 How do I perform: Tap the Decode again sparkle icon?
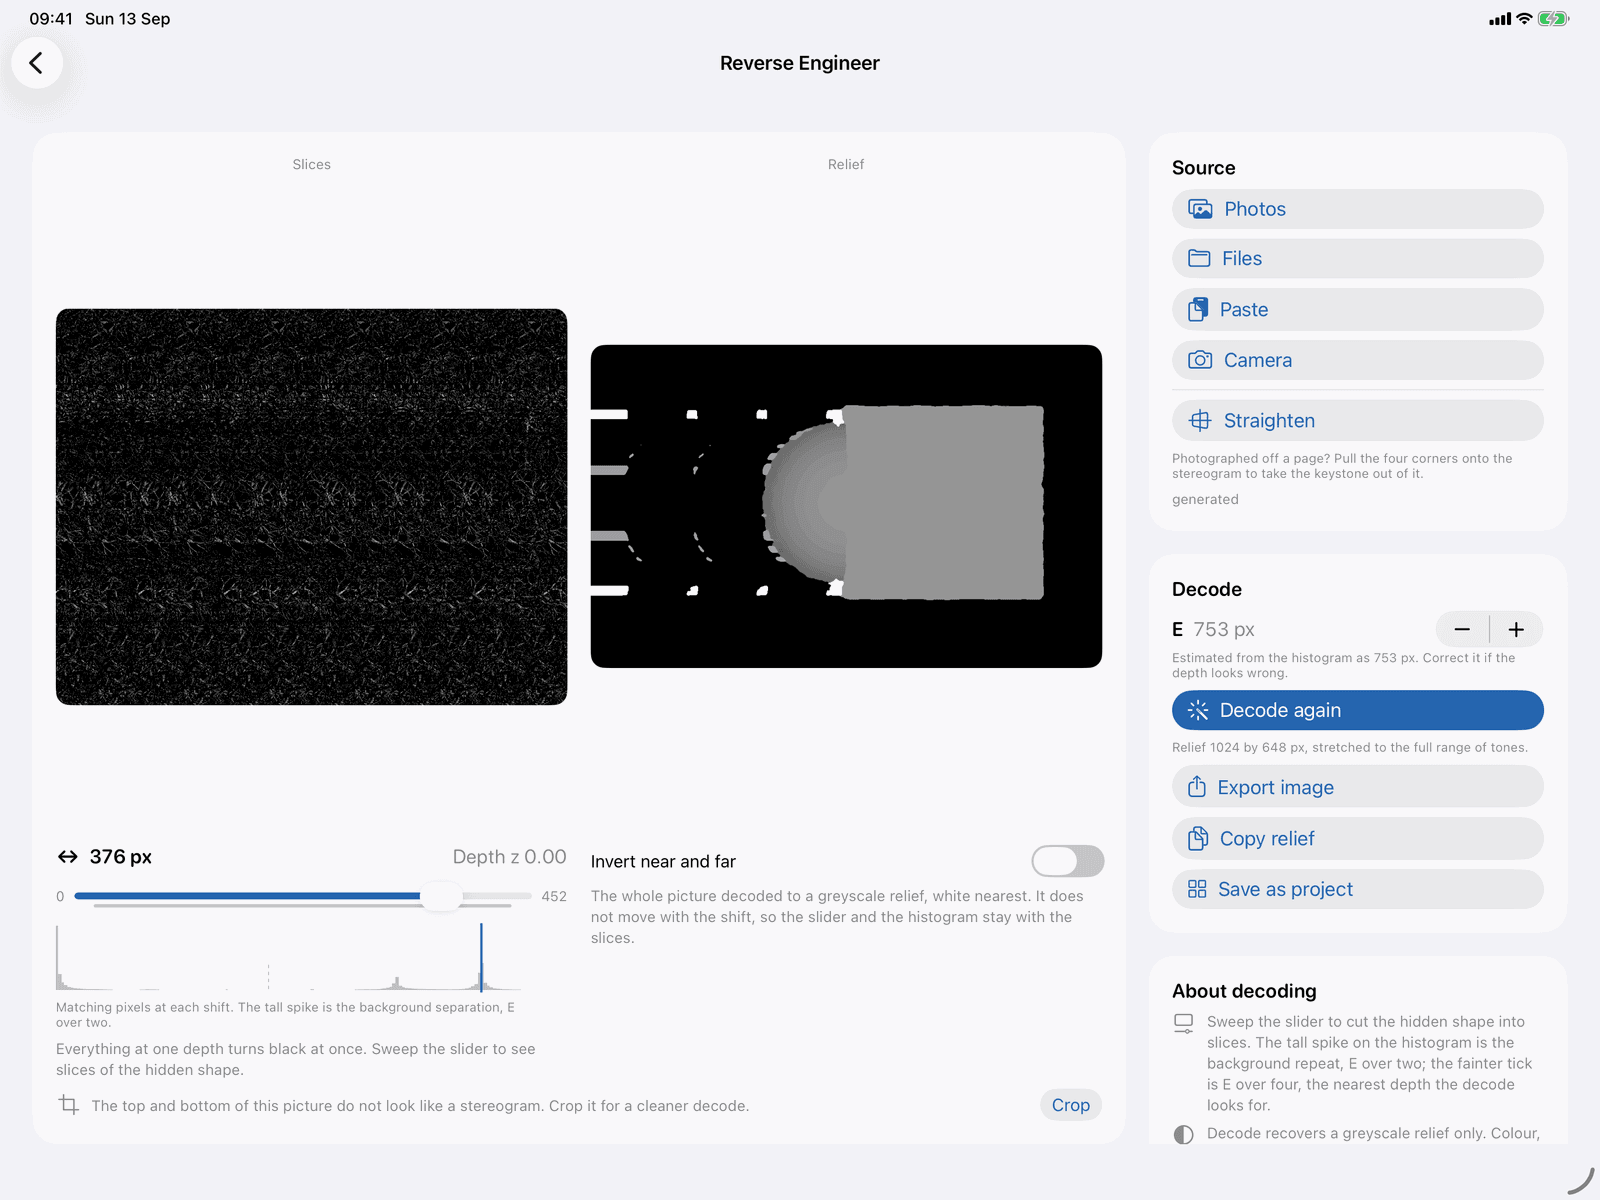point(1198,710)
